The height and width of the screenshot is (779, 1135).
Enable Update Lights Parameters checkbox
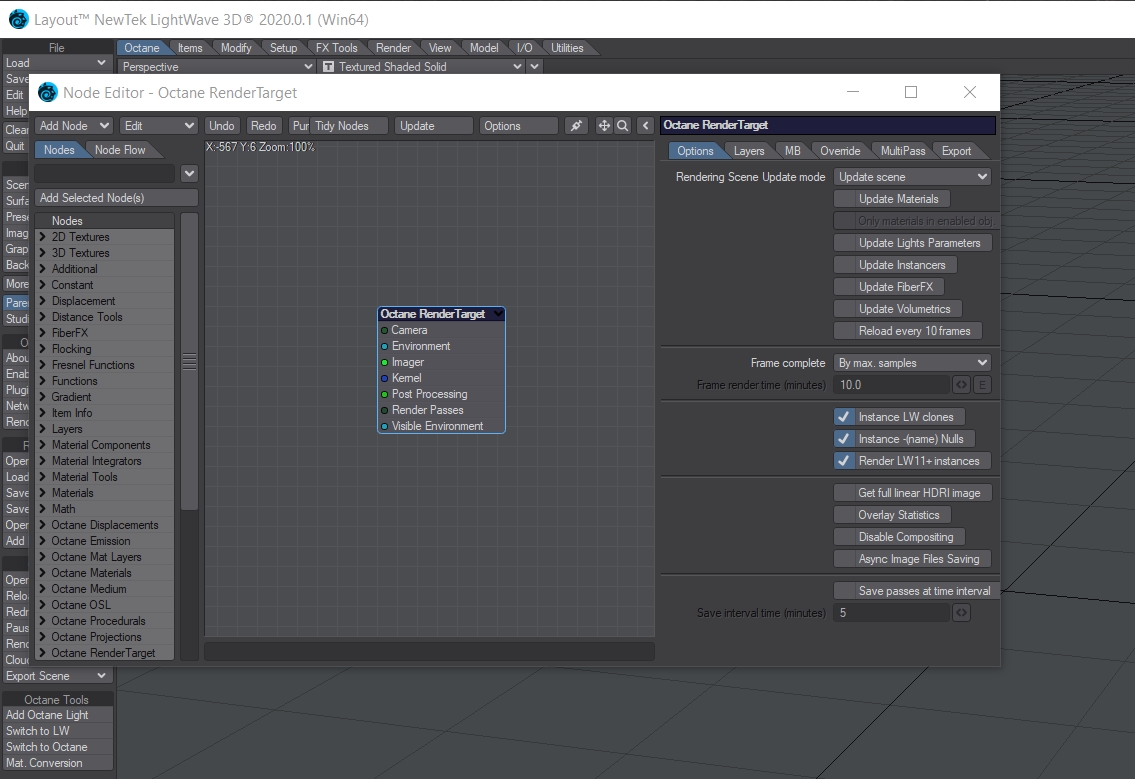coord(843,243)
